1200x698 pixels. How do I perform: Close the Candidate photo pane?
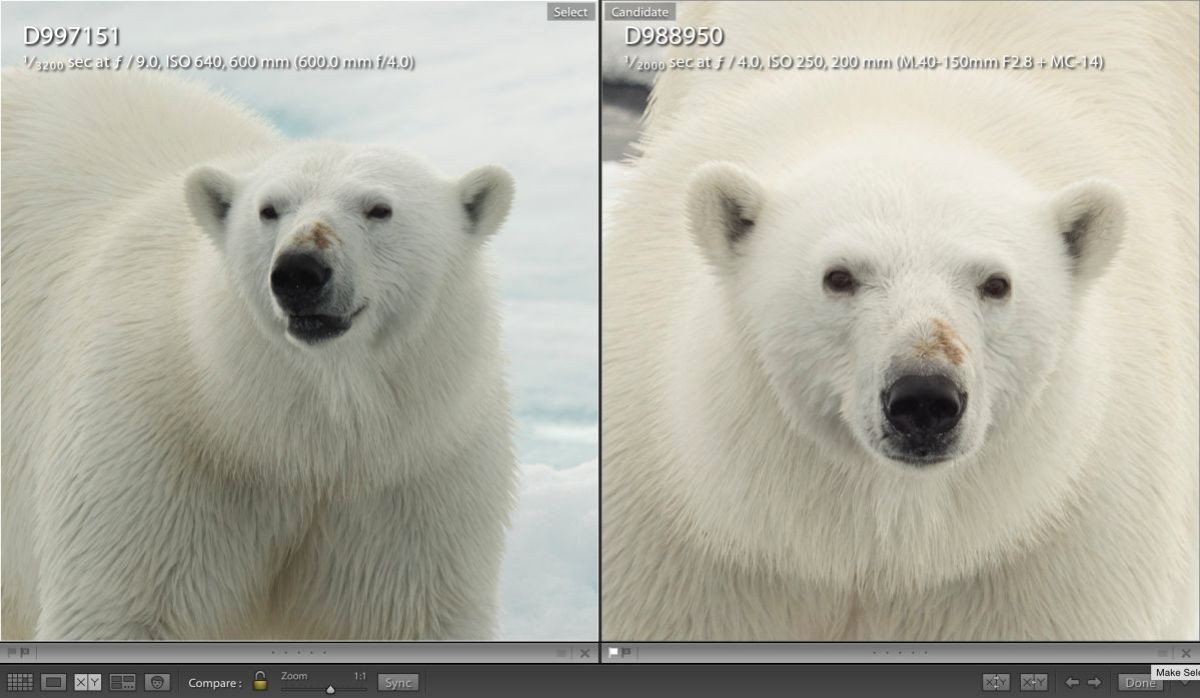1186,653
